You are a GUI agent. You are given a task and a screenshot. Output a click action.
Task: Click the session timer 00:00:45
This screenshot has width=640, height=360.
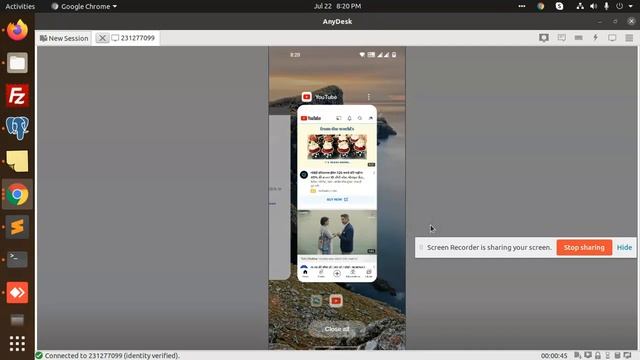[554, 356]
